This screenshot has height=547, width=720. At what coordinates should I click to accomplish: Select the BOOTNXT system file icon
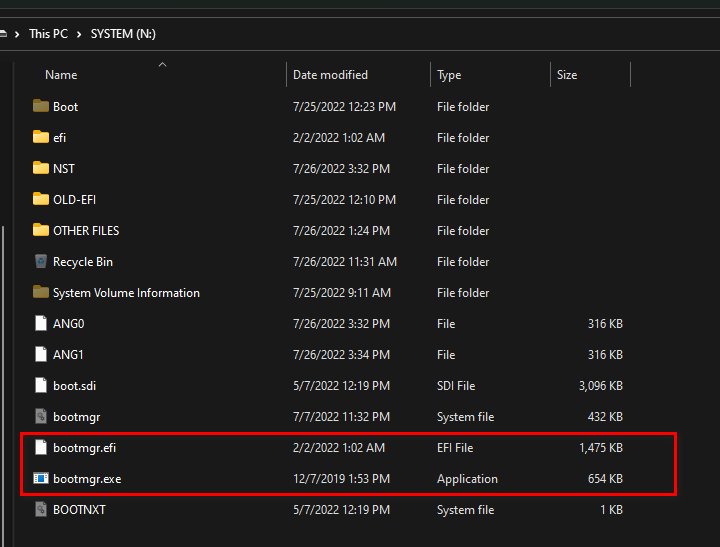tap(41, 509)
